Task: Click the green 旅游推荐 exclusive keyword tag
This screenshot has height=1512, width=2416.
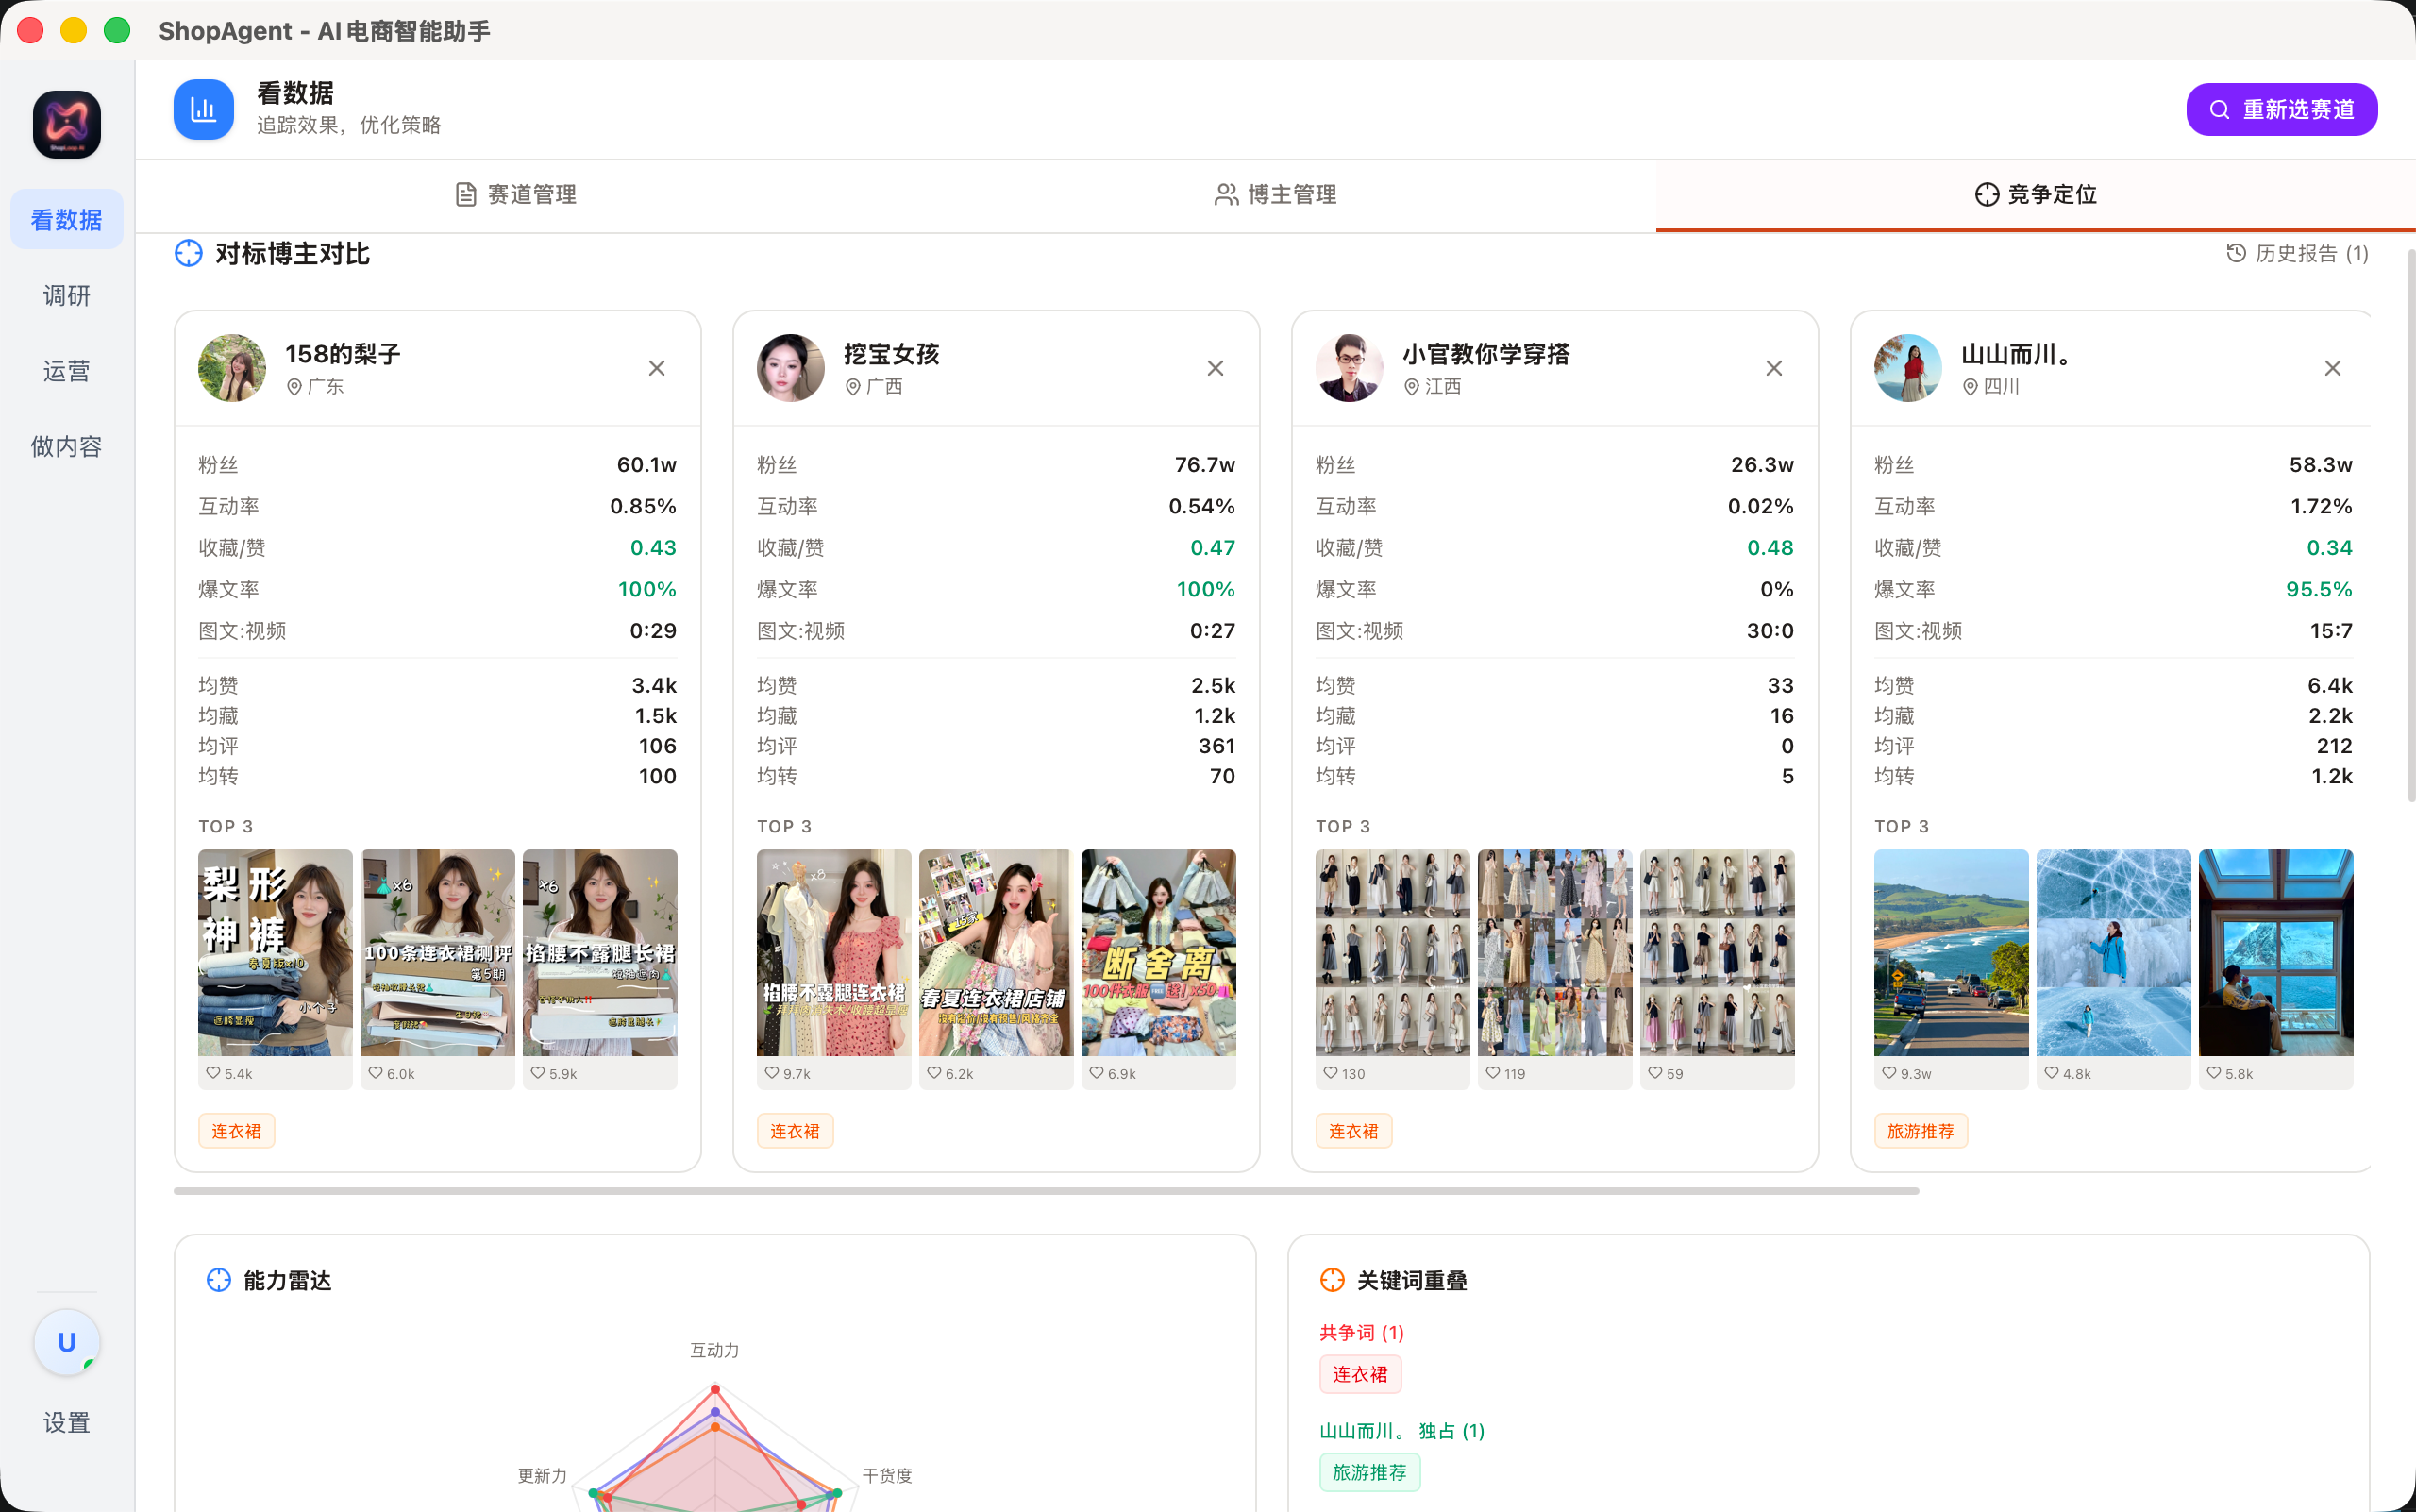Action: click(1368, 1472)
